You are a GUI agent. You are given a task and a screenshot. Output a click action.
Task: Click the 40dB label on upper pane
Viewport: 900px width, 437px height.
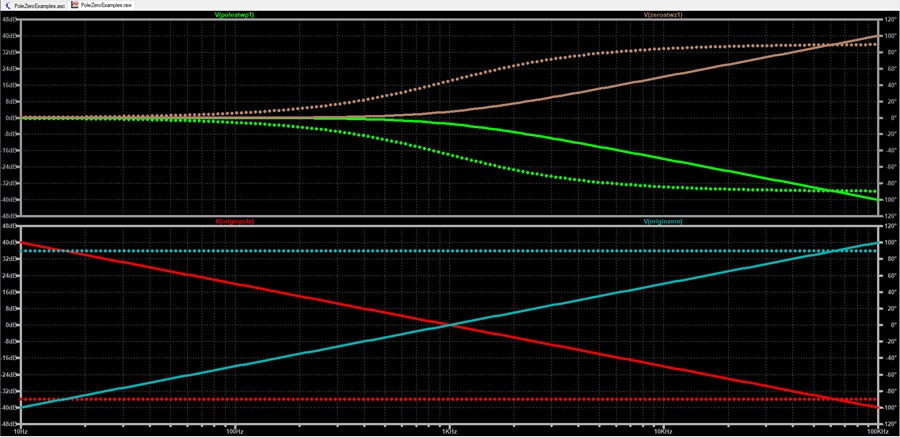[x=10, y=36]
